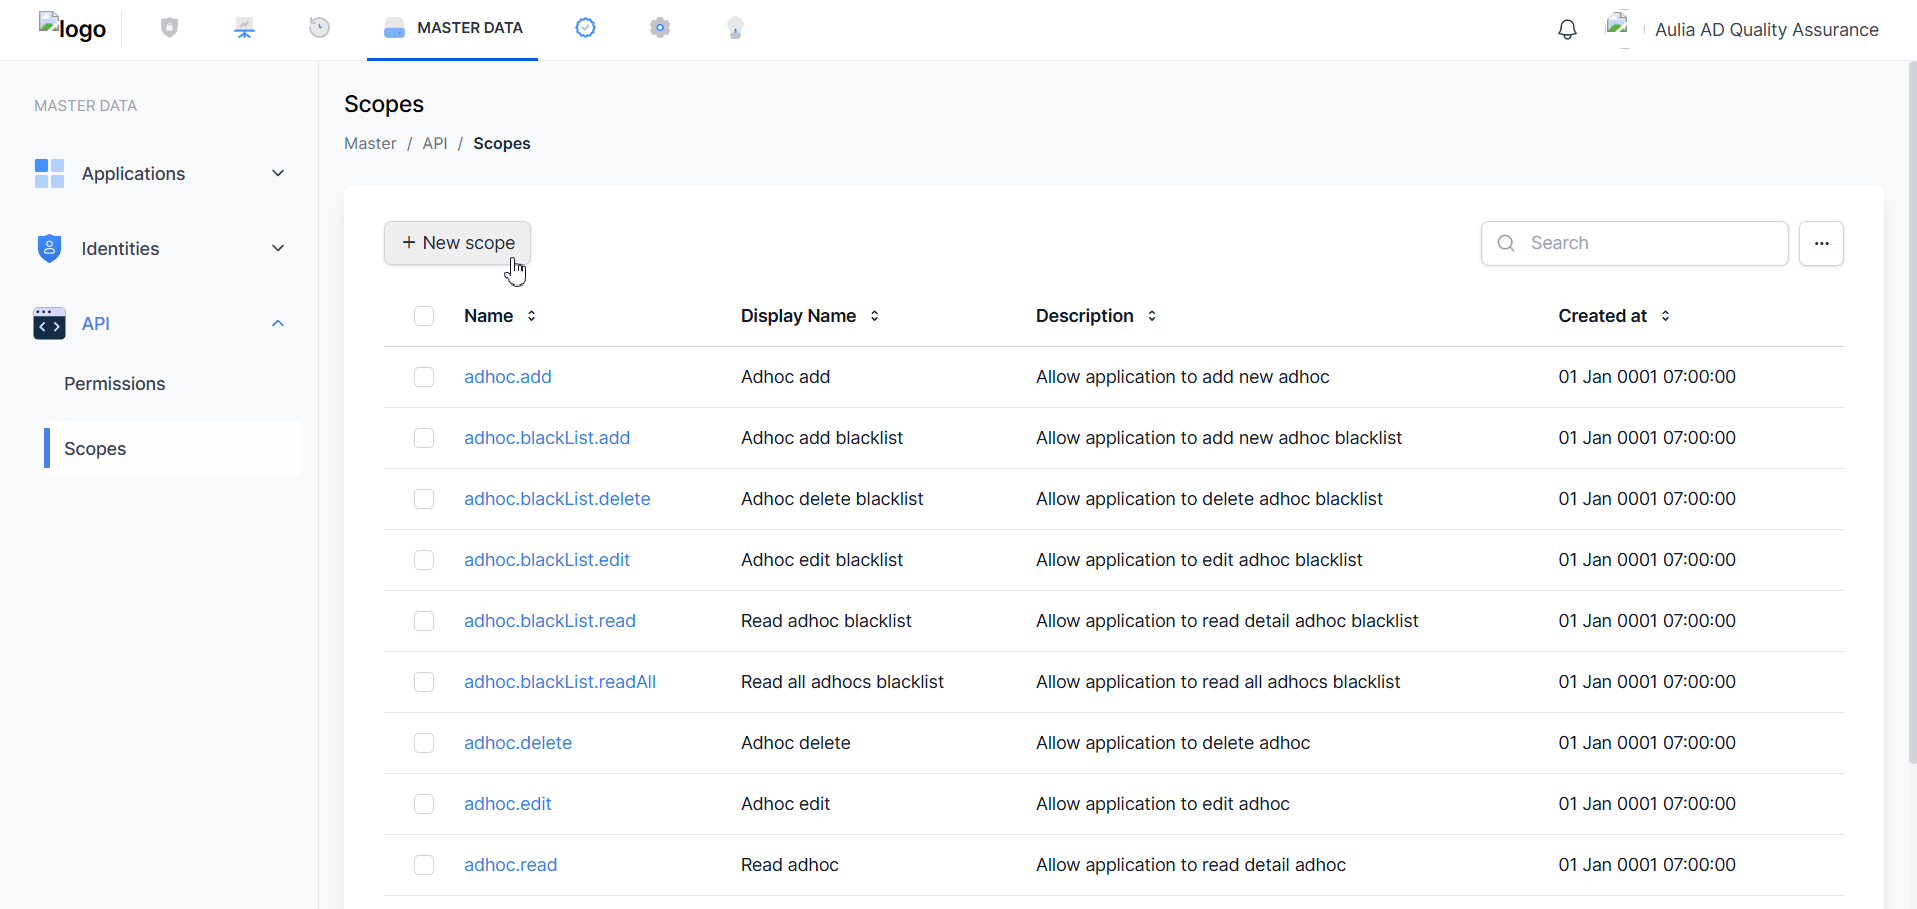Click the New scope button
Image resolution: width=1917 pixels, height=909 pixels.
[457, 243]
